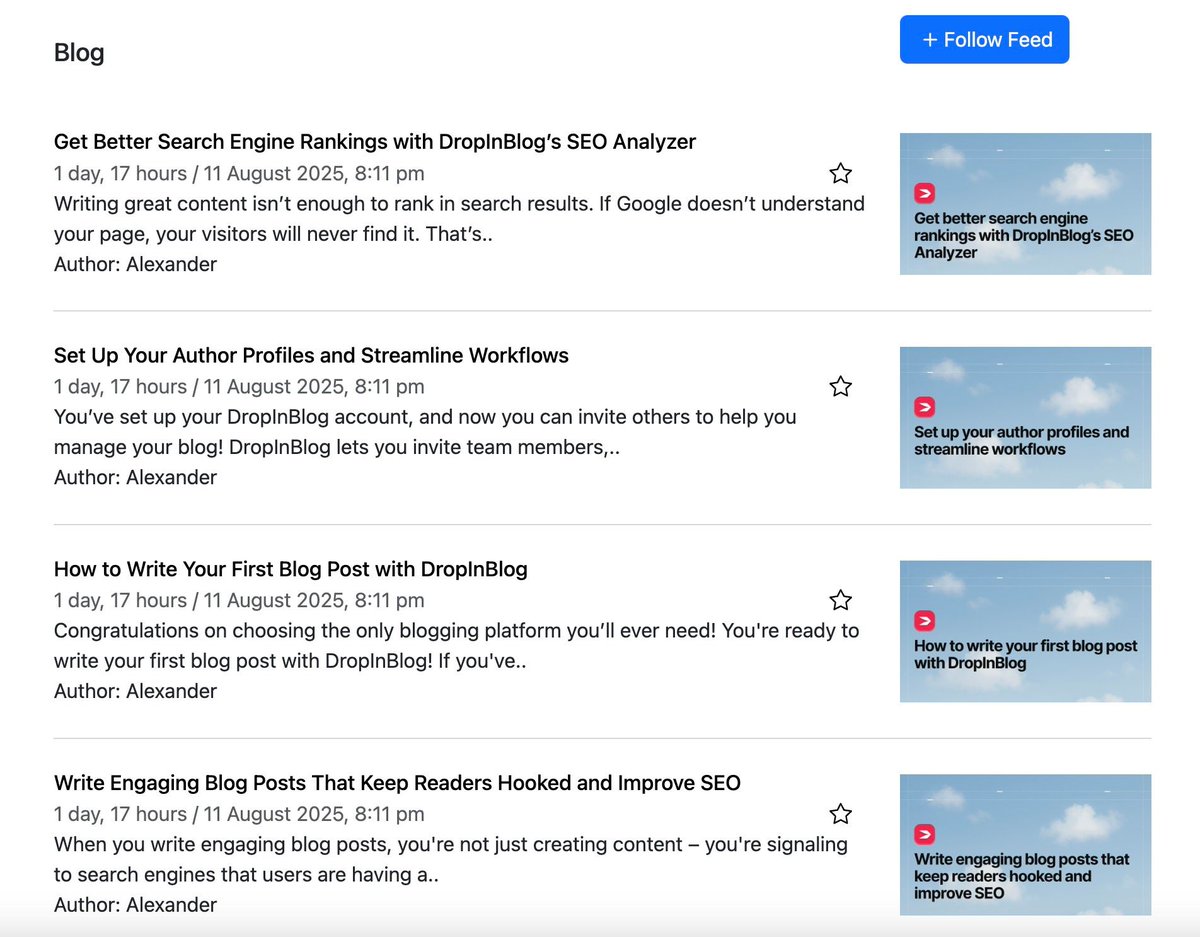
Task: Click the date line under the First Blog Post title
Action: pos(239,601)
